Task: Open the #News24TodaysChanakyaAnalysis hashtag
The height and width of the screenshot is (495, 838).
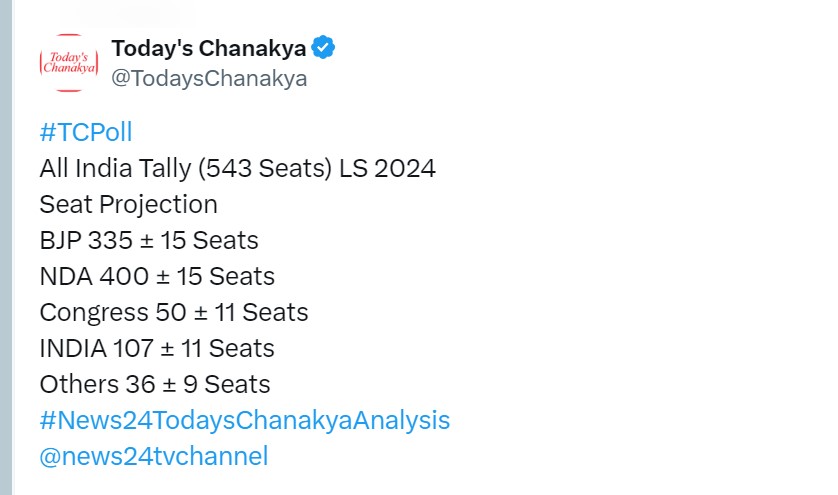Action: click(245, 420)
